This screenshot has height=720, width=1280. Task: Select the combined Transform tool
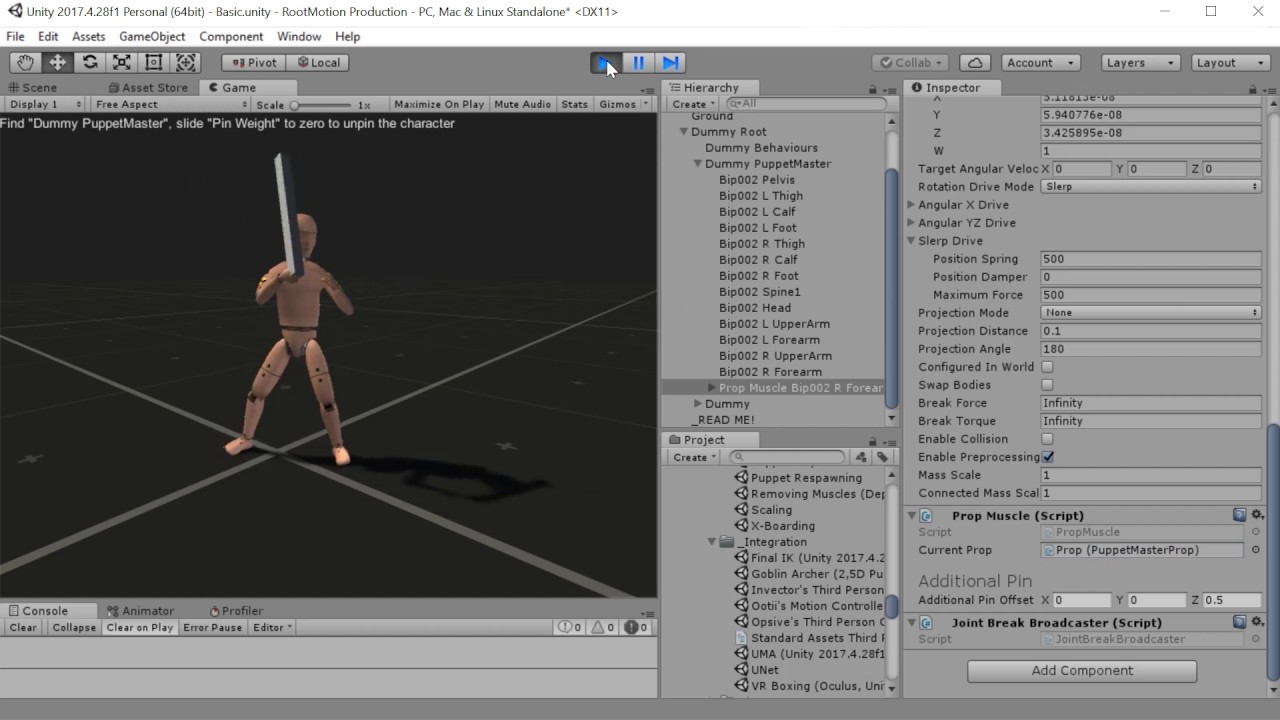pos(186,62)
